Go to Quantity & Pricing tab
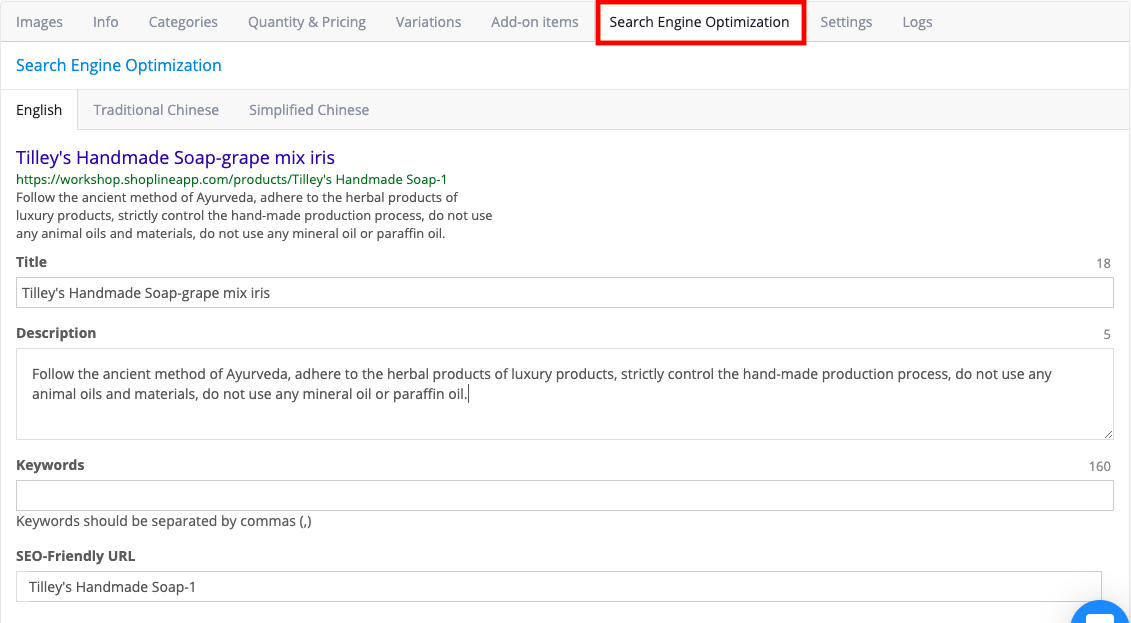 (x=307, y=22)
